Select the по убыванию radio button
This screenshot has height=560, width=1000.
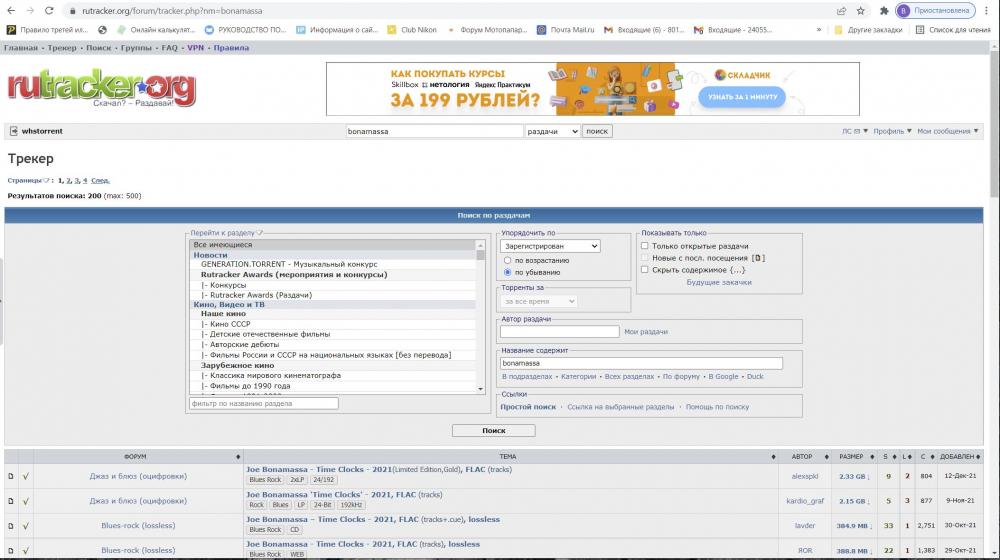508,272
